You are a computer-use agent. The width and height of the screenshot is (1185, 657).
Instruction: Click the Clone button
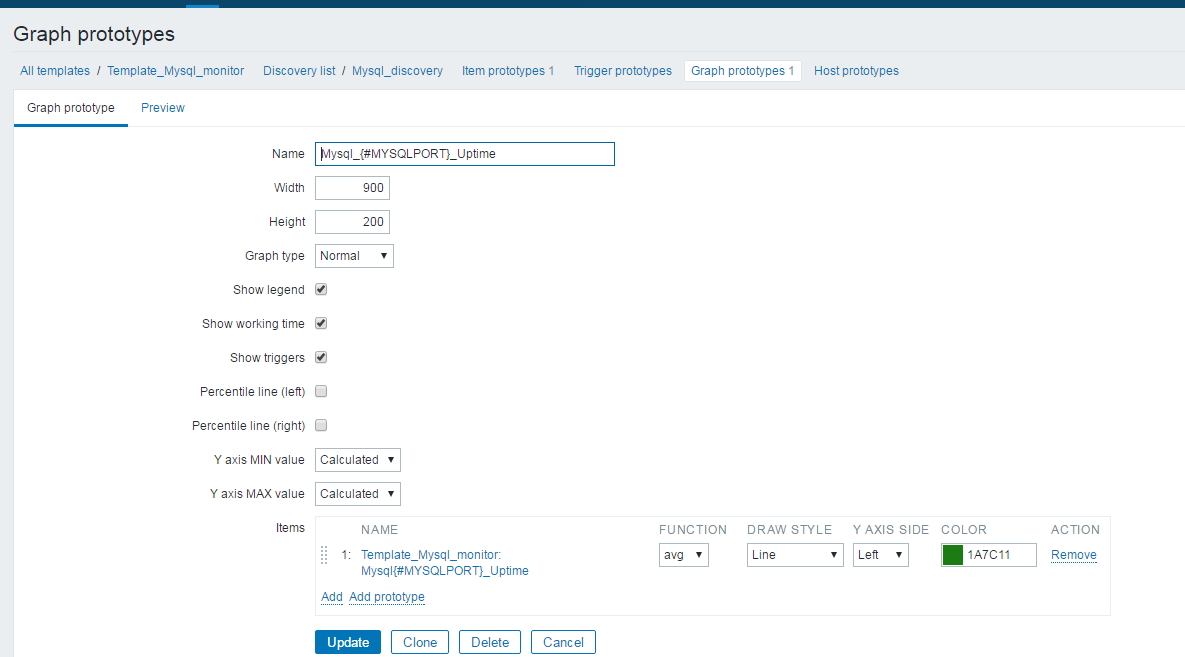pos(419,643)
